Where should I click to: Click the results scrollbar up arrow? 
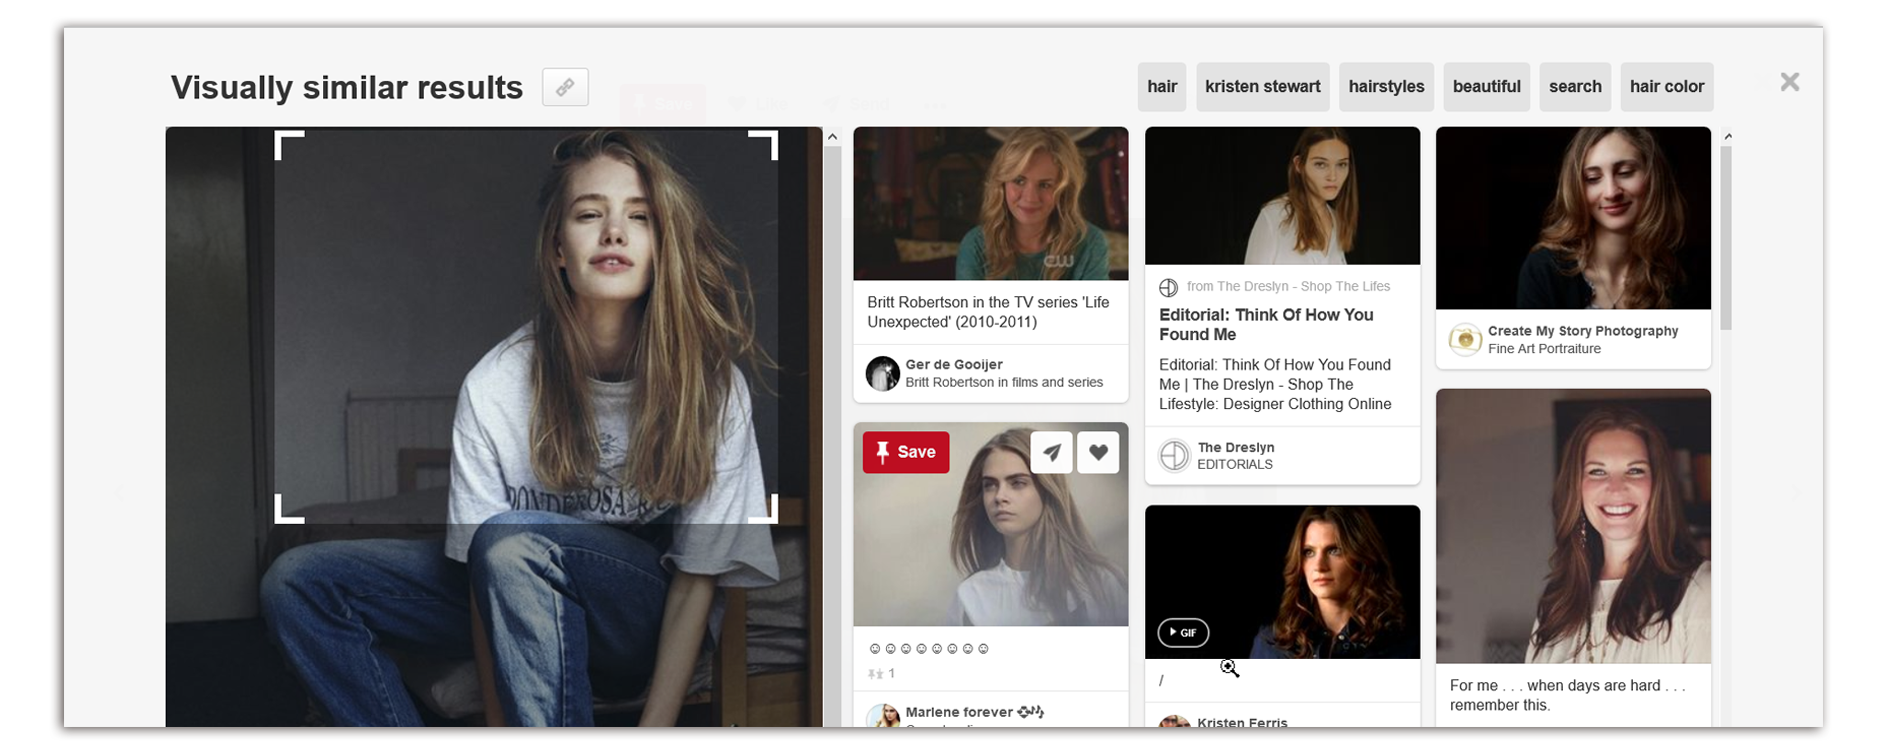point(1727,136)
